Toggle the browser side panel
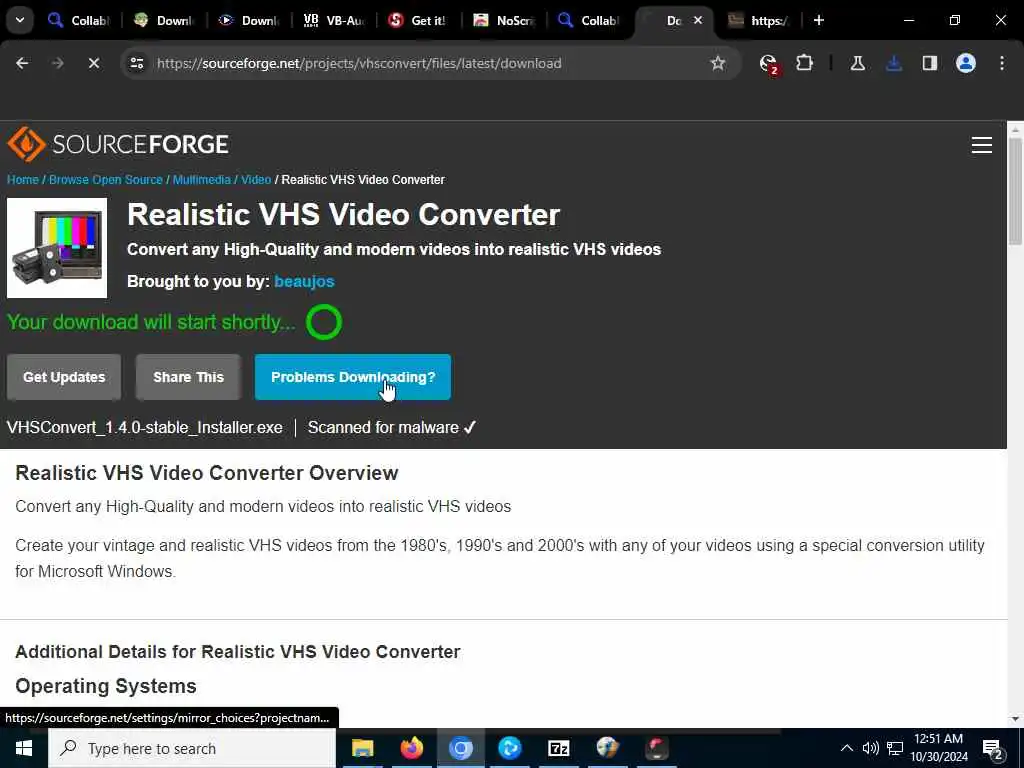1024x768 pixels. [x=930, y=63]
